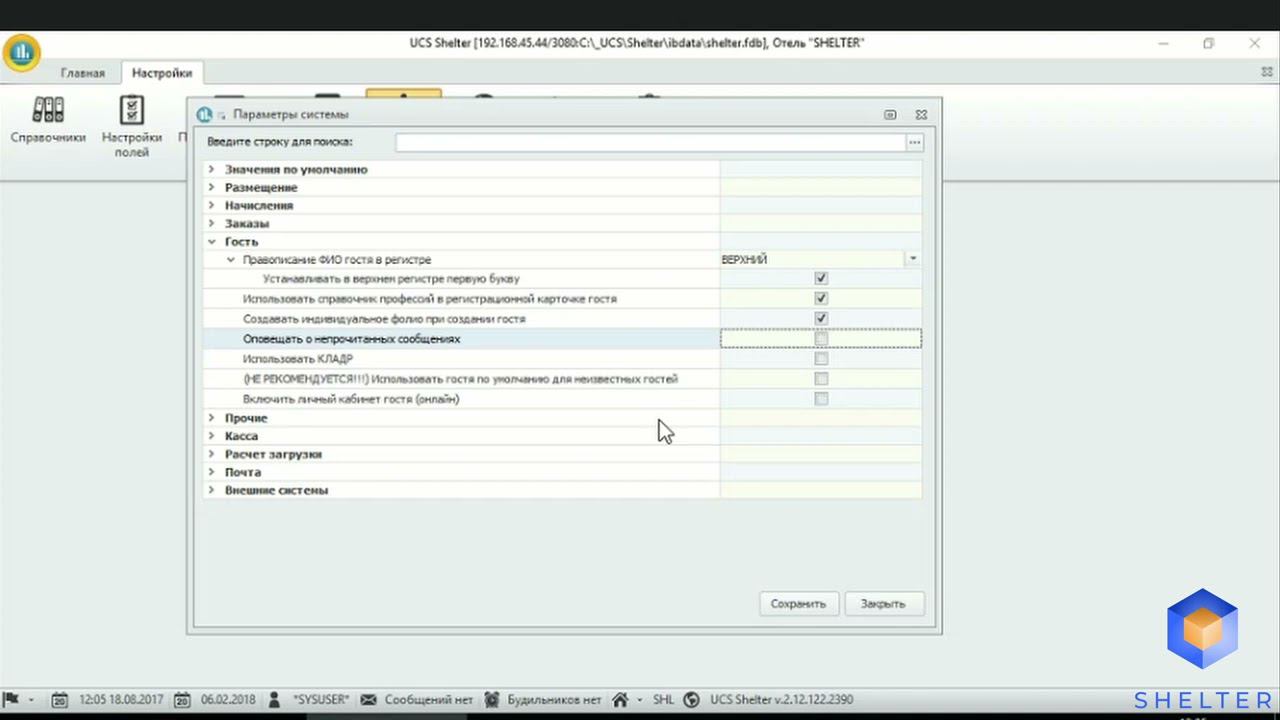The image size is (1280, 720).
Task: Click '*SYSUSER*' text in the status bar
Action: [x=320, y=700]
